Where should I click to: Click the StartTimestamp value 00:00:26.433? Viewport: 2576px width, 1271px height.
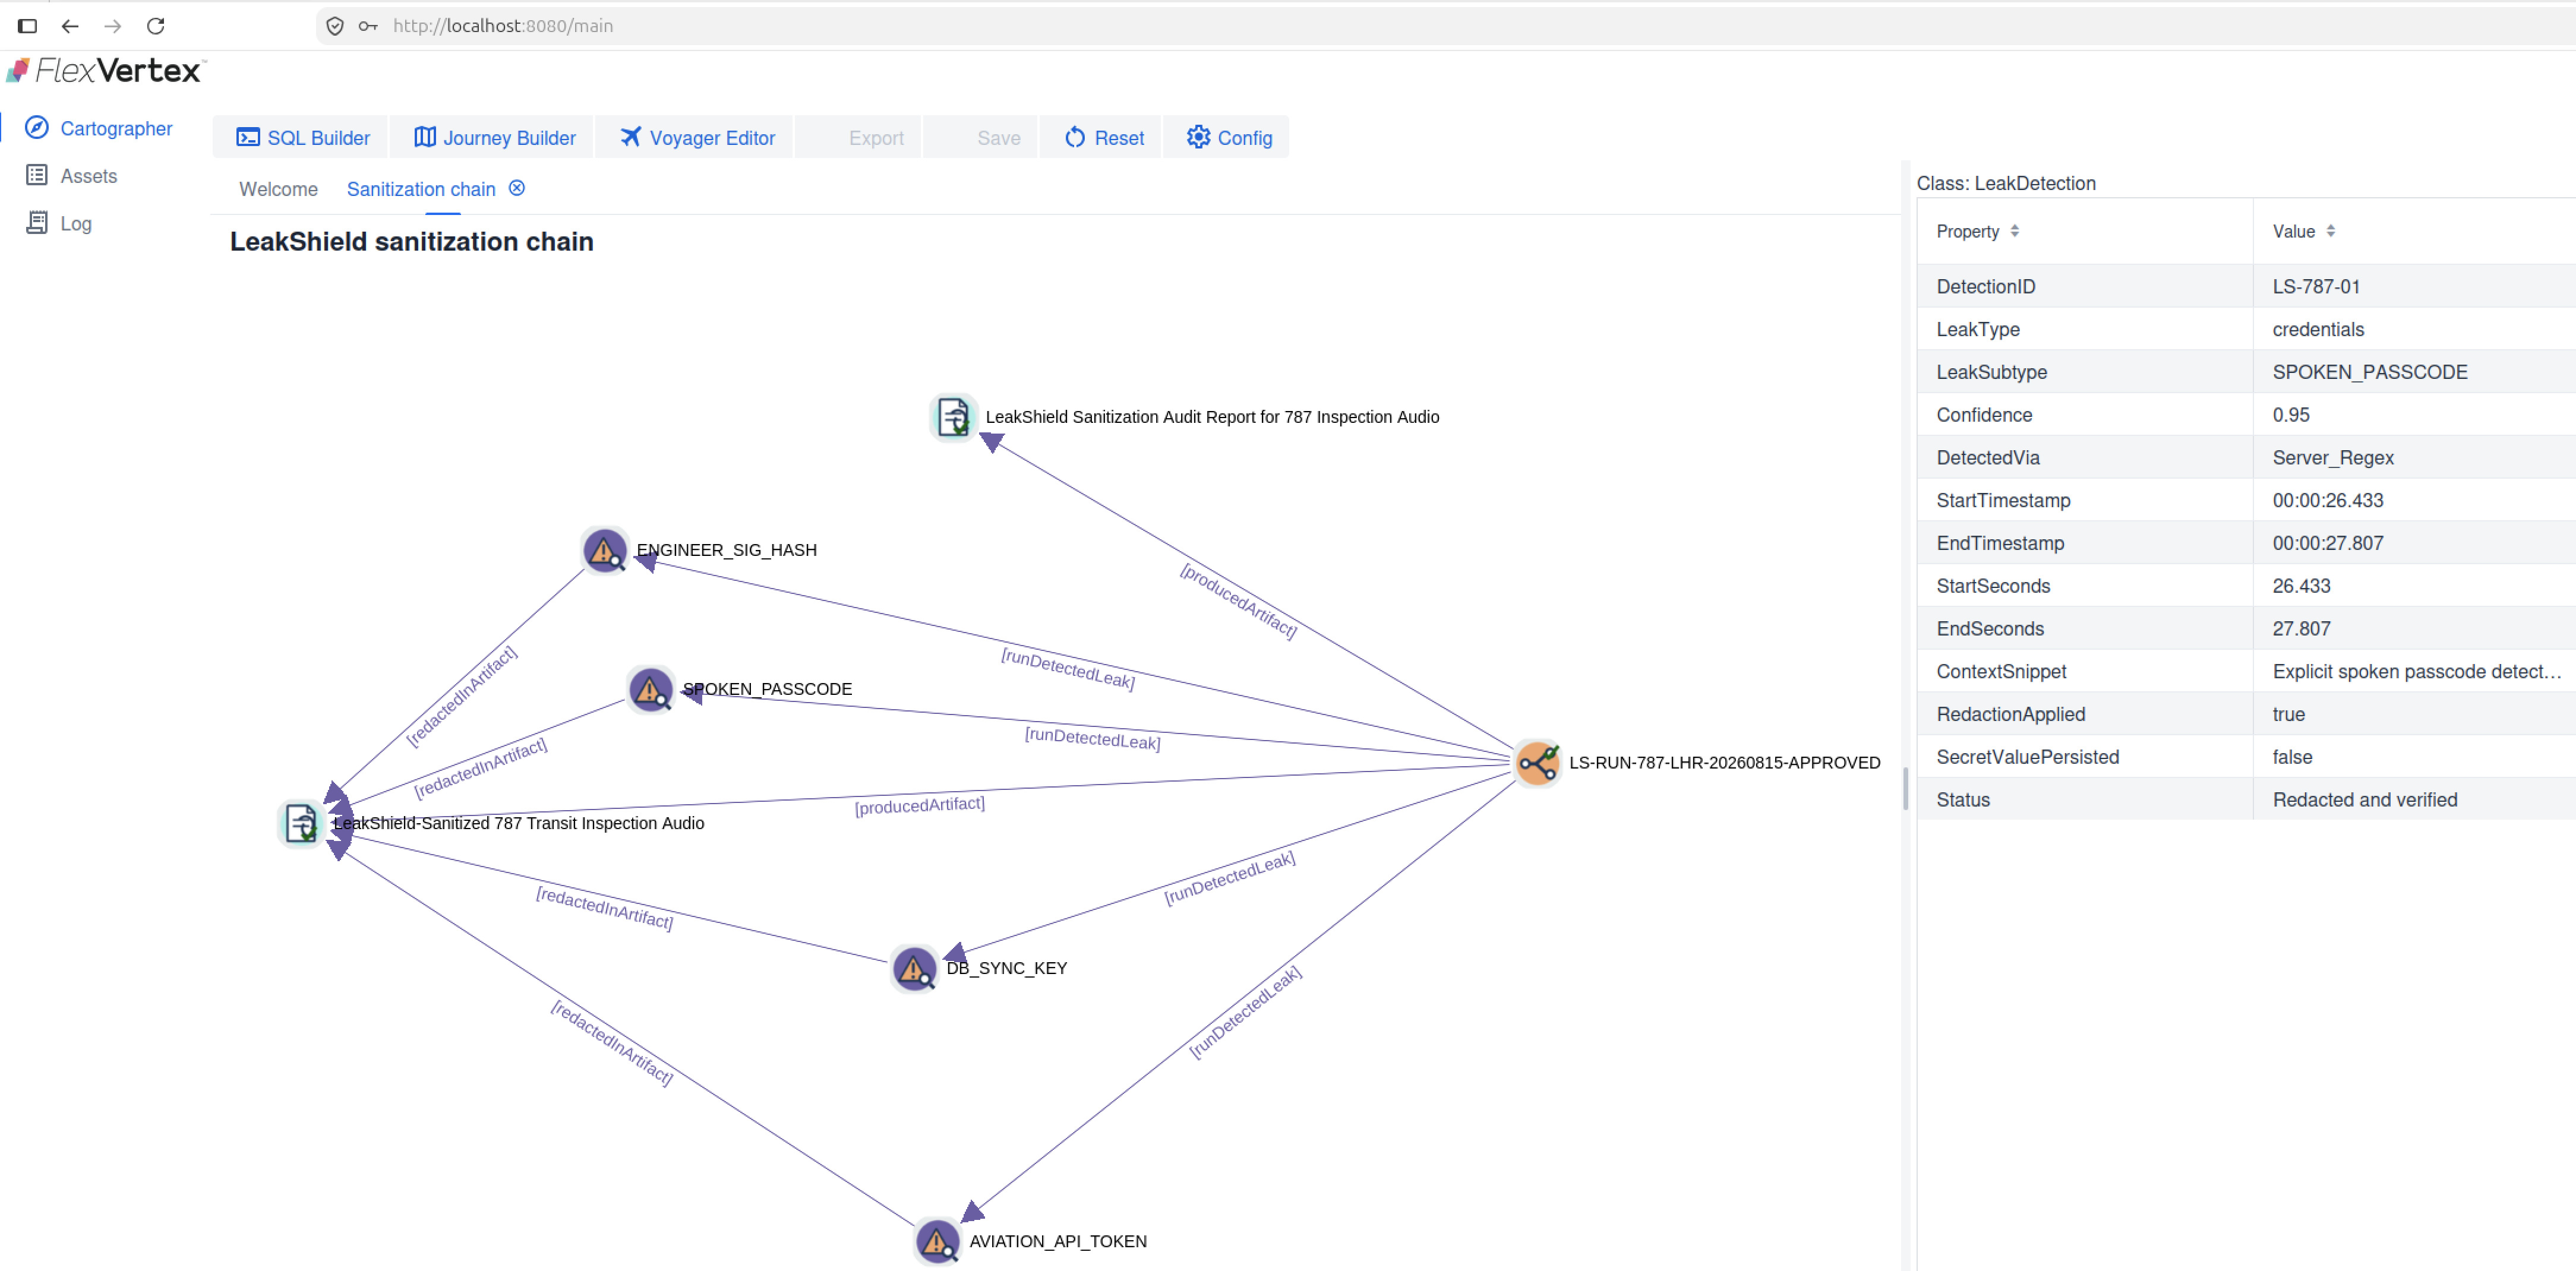(x=2327, y=501)
